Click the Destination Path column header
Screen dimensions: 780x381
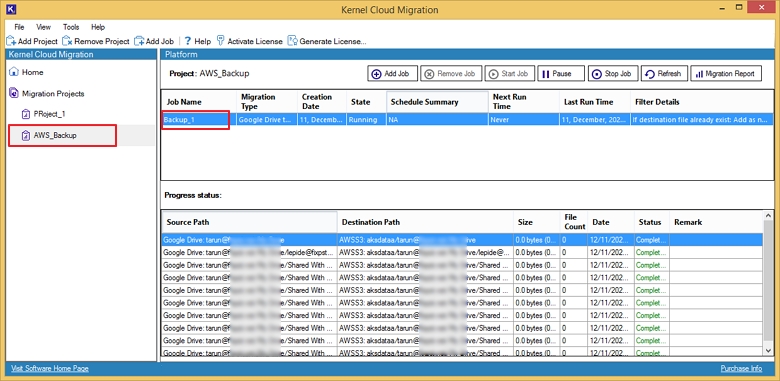pyautogui.click(x=426, y=222)
